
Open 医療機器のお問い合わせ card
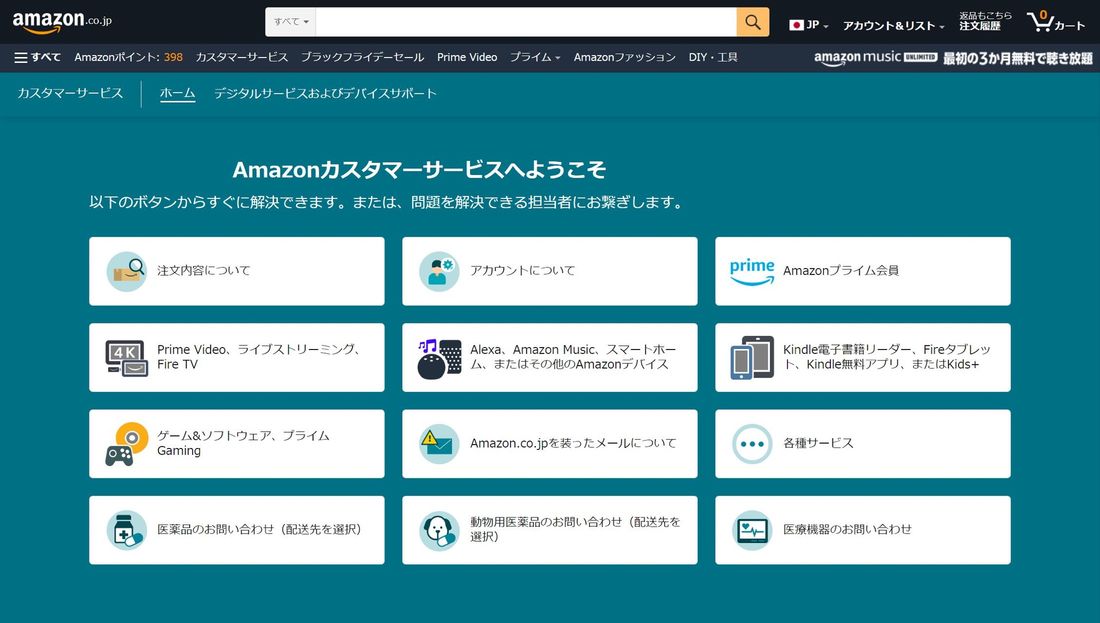tap(863, 530)
